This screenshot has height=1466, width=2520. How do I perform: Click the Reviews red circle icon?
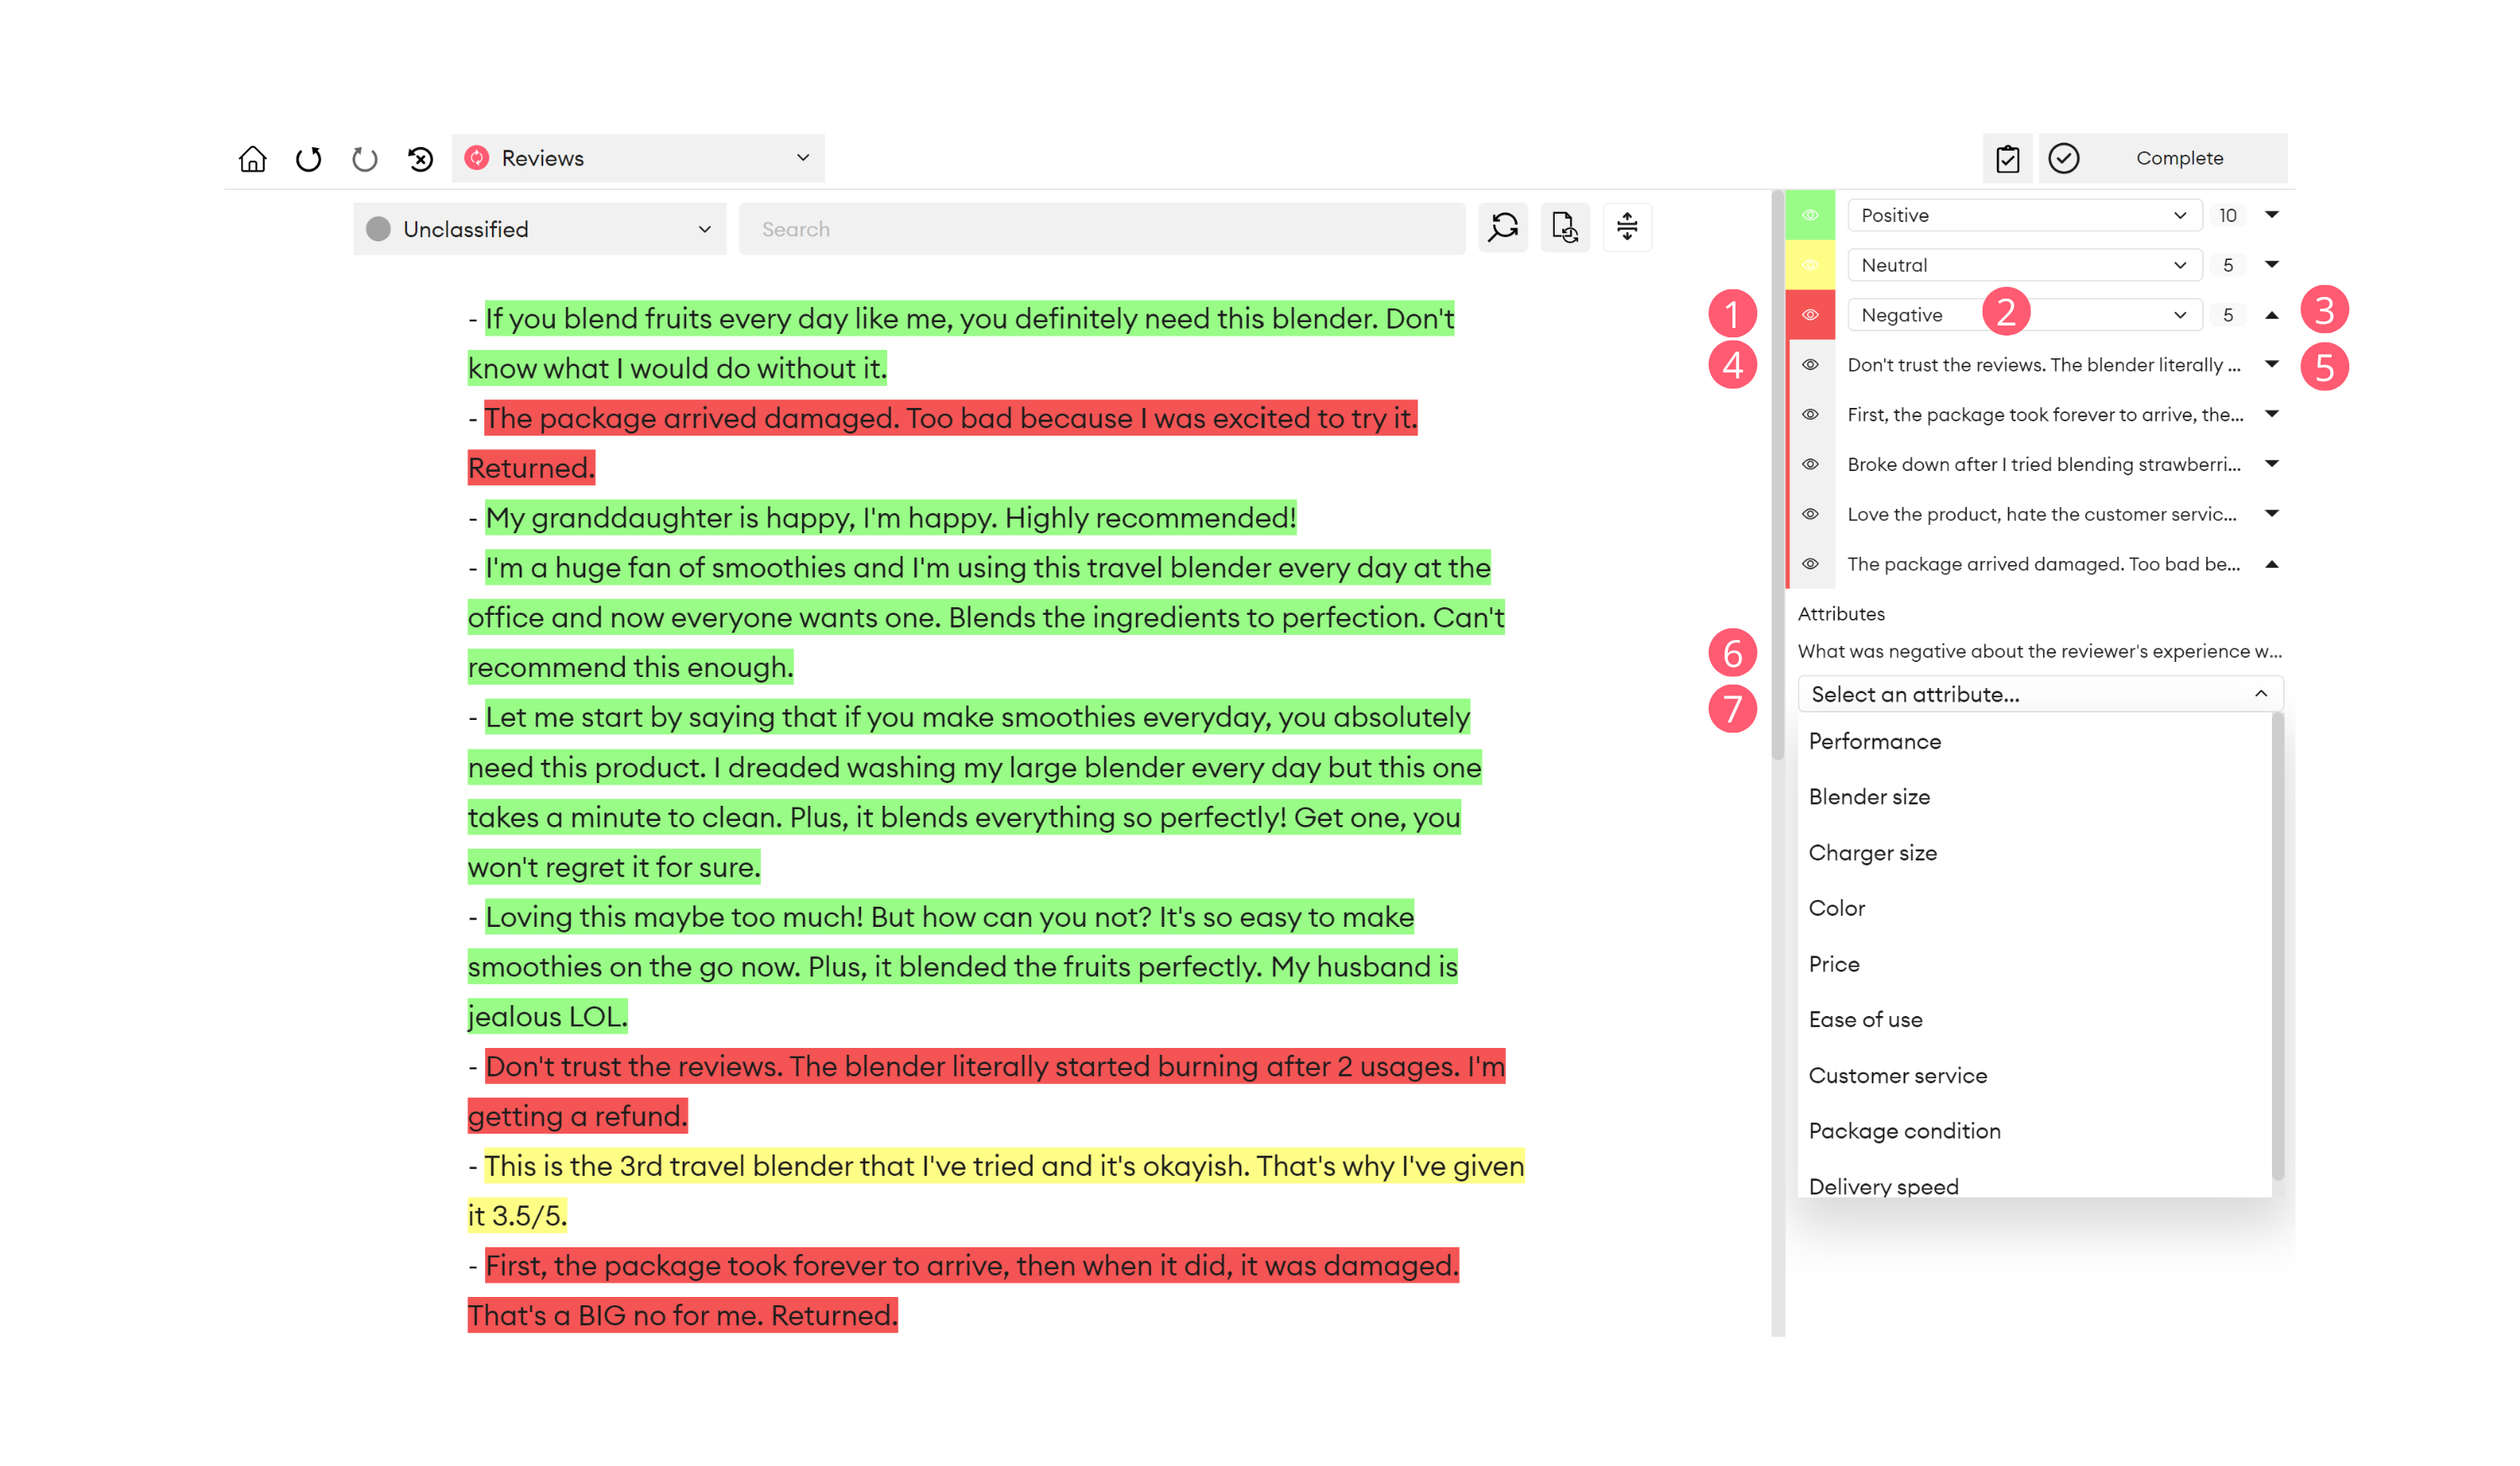coord(477,158)
